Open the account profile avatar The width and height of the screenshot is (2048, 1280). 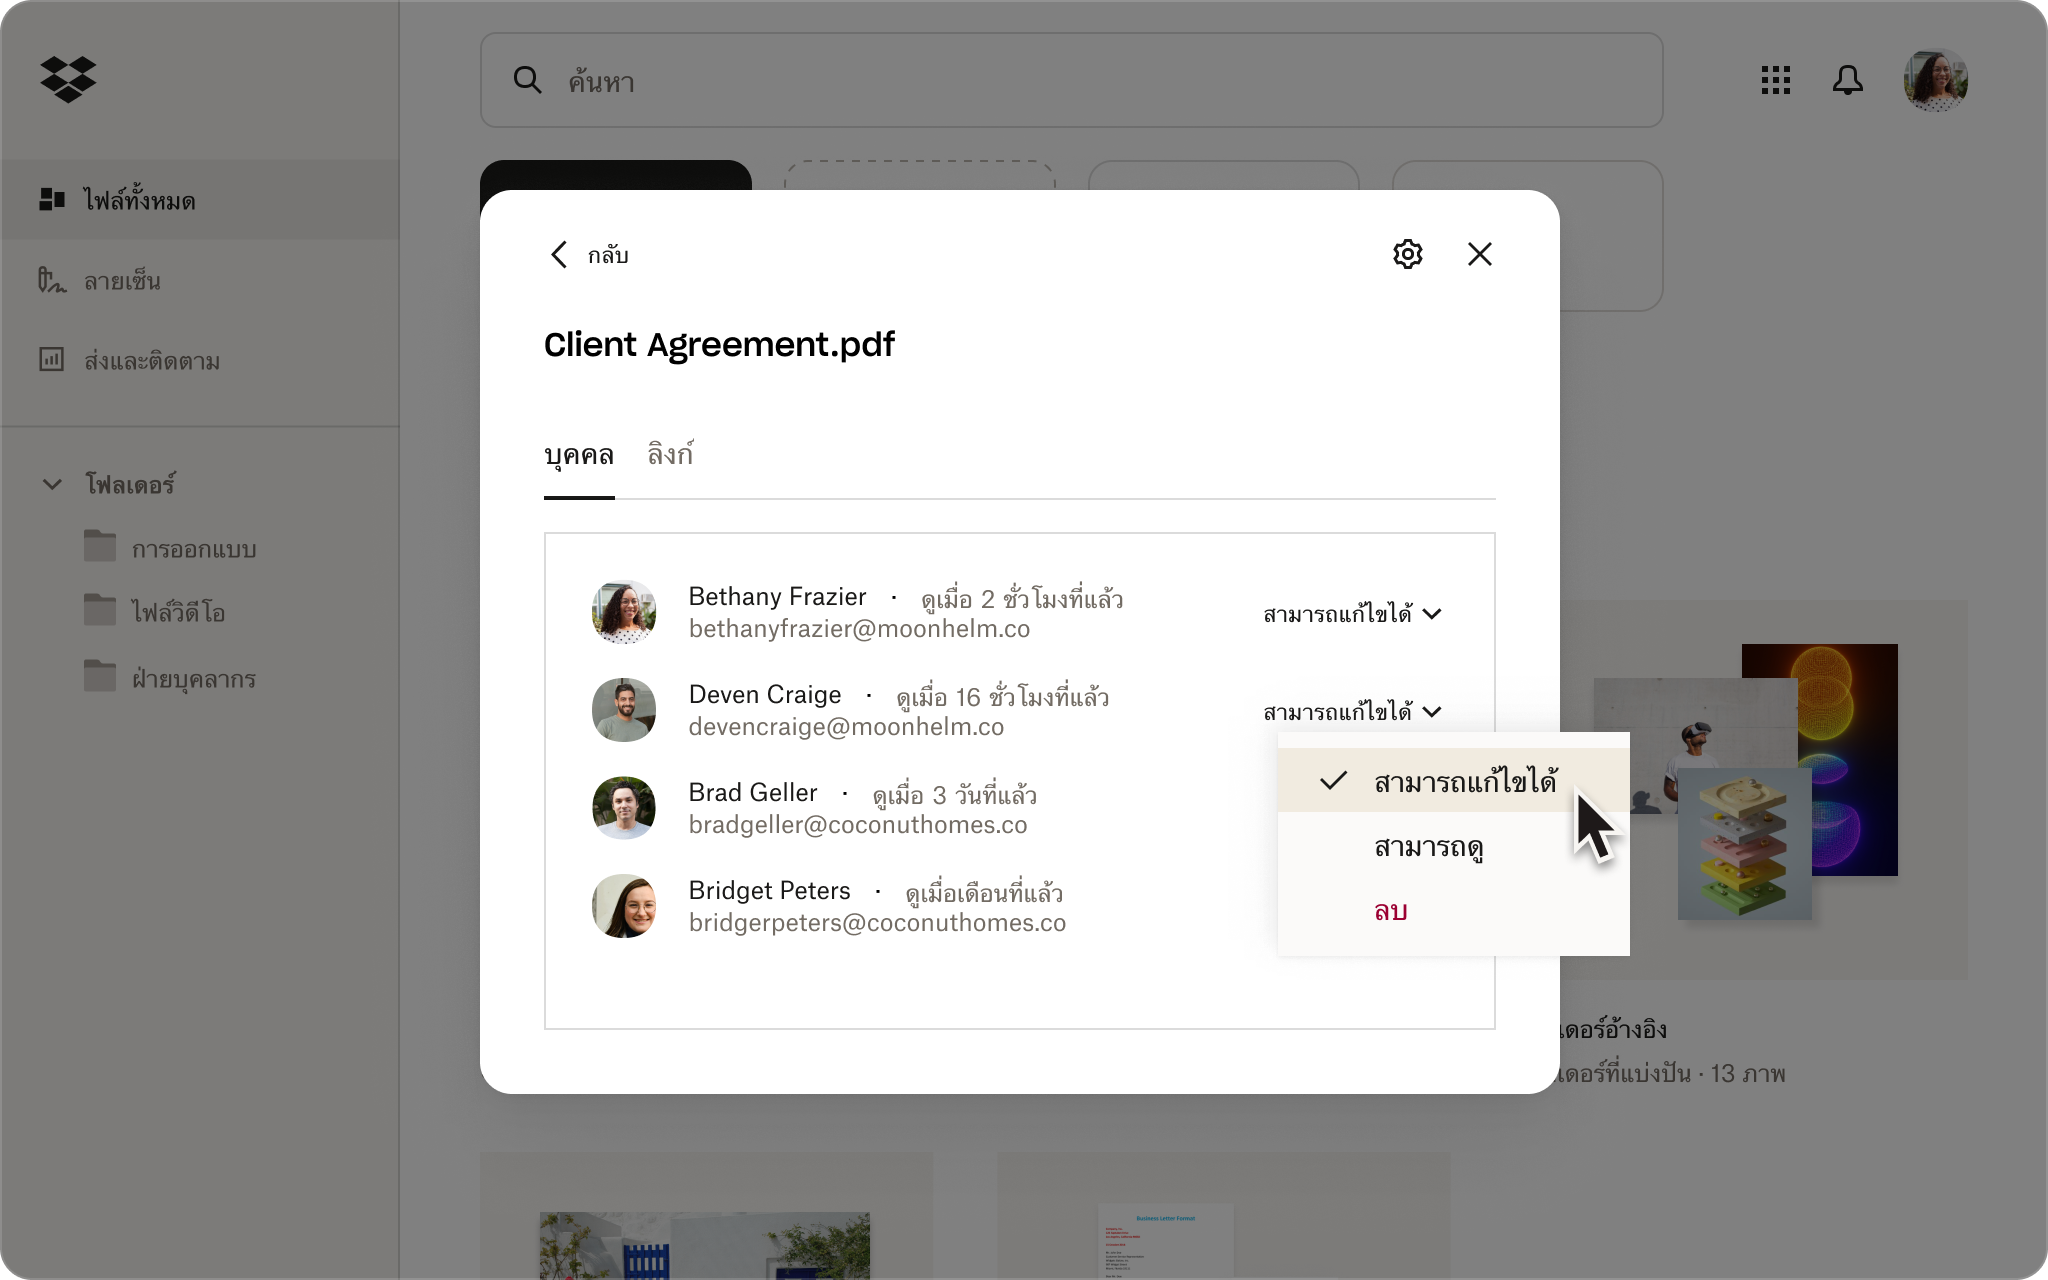[1935, 80]
